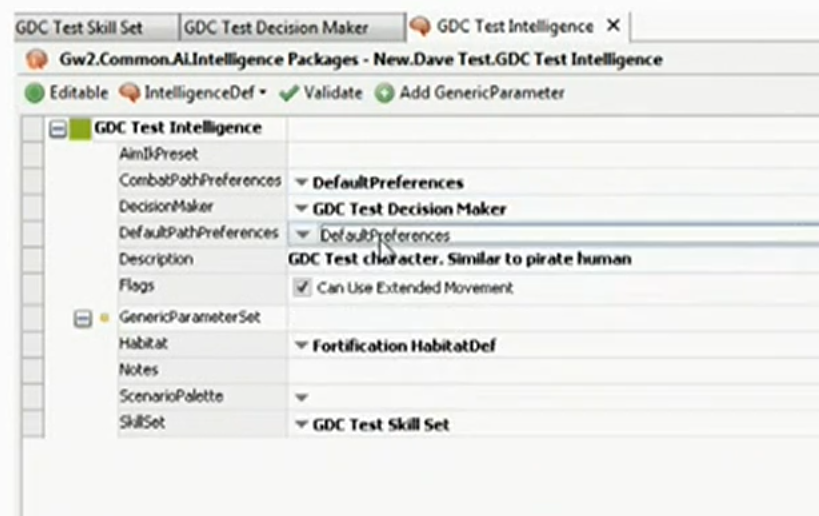Click the empty Notes value field
The width and height of the screenshot is (819, 516).
pos(550,370)
